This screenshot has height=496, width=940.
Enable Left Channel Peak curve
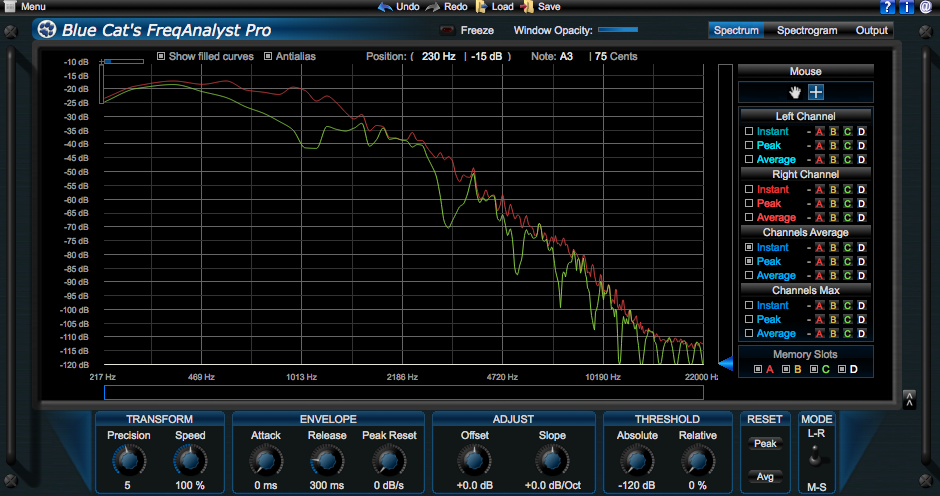749,145
